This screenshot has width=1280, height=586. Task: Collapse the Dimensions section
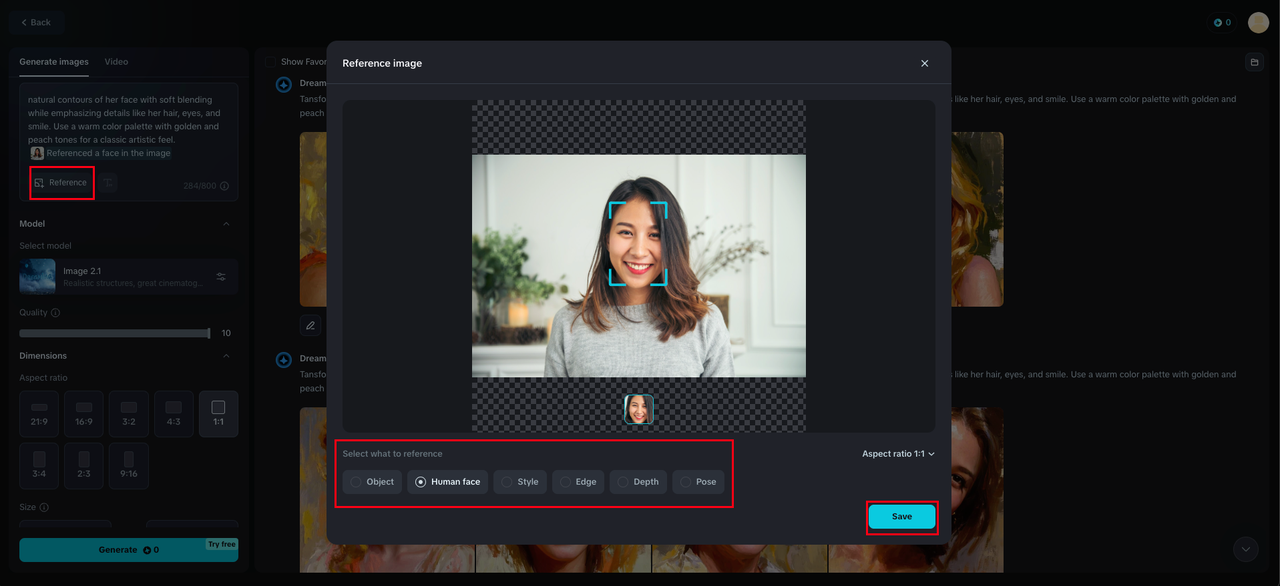[x=226, y=356]
